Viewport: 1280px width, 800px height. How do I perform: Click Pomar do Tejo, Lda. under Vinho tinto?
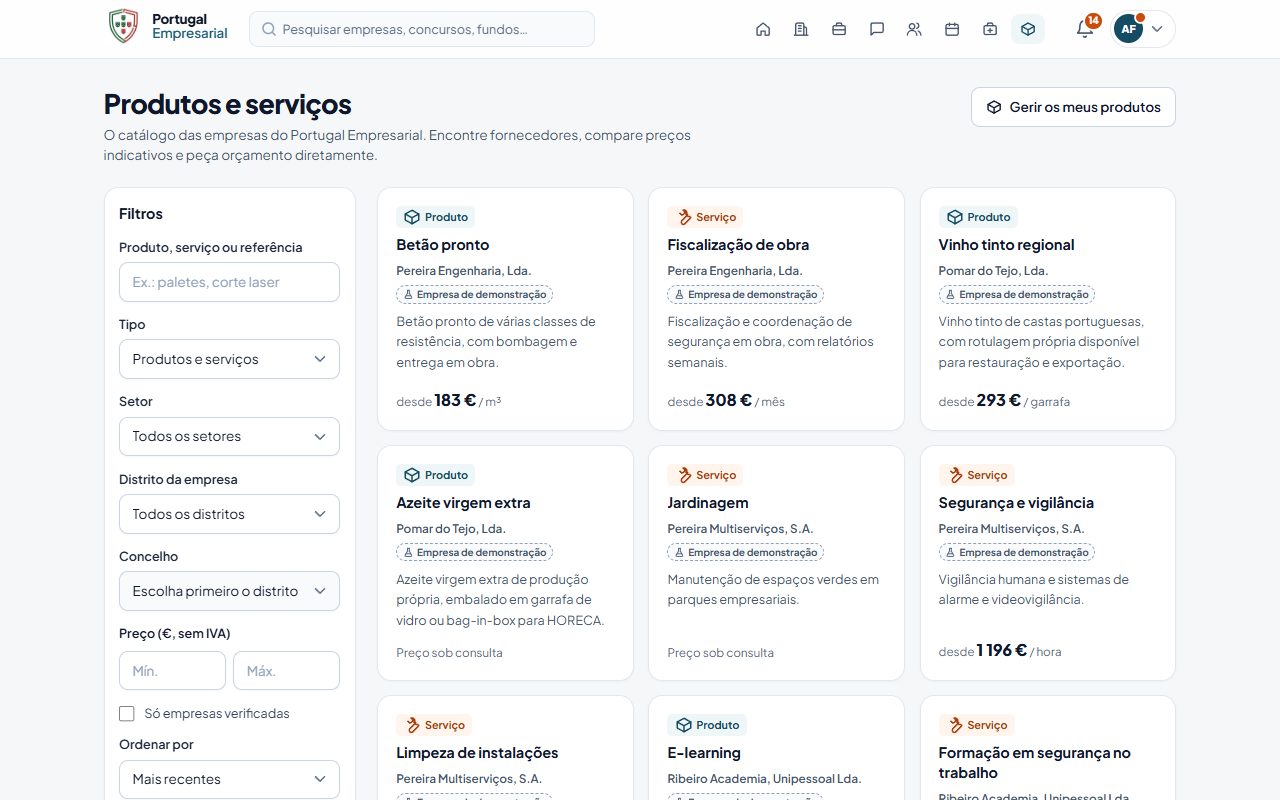point(993,271)
